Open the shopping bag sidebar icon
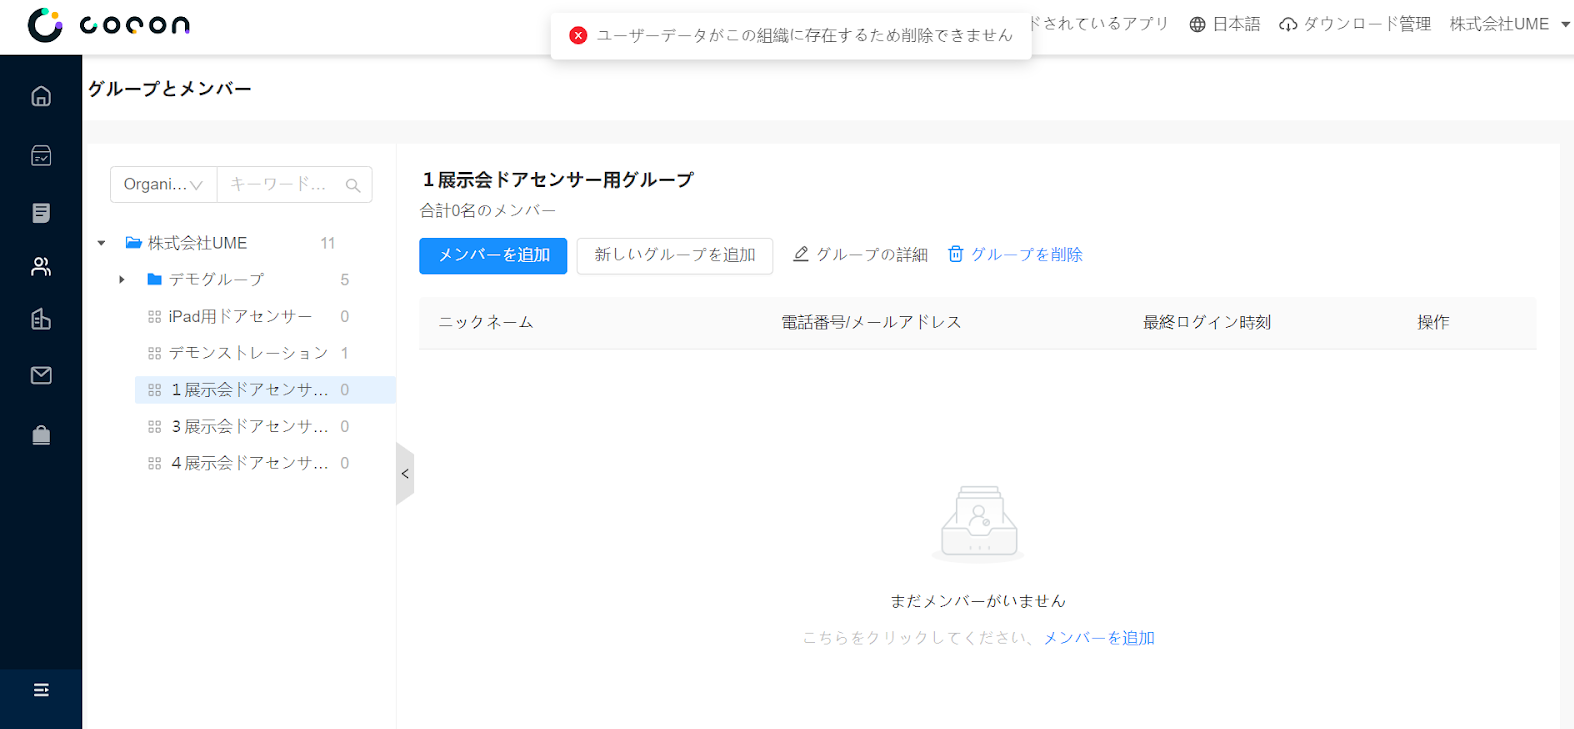The height and width of the screenshot is (729, 1574). tap(41, 435)
